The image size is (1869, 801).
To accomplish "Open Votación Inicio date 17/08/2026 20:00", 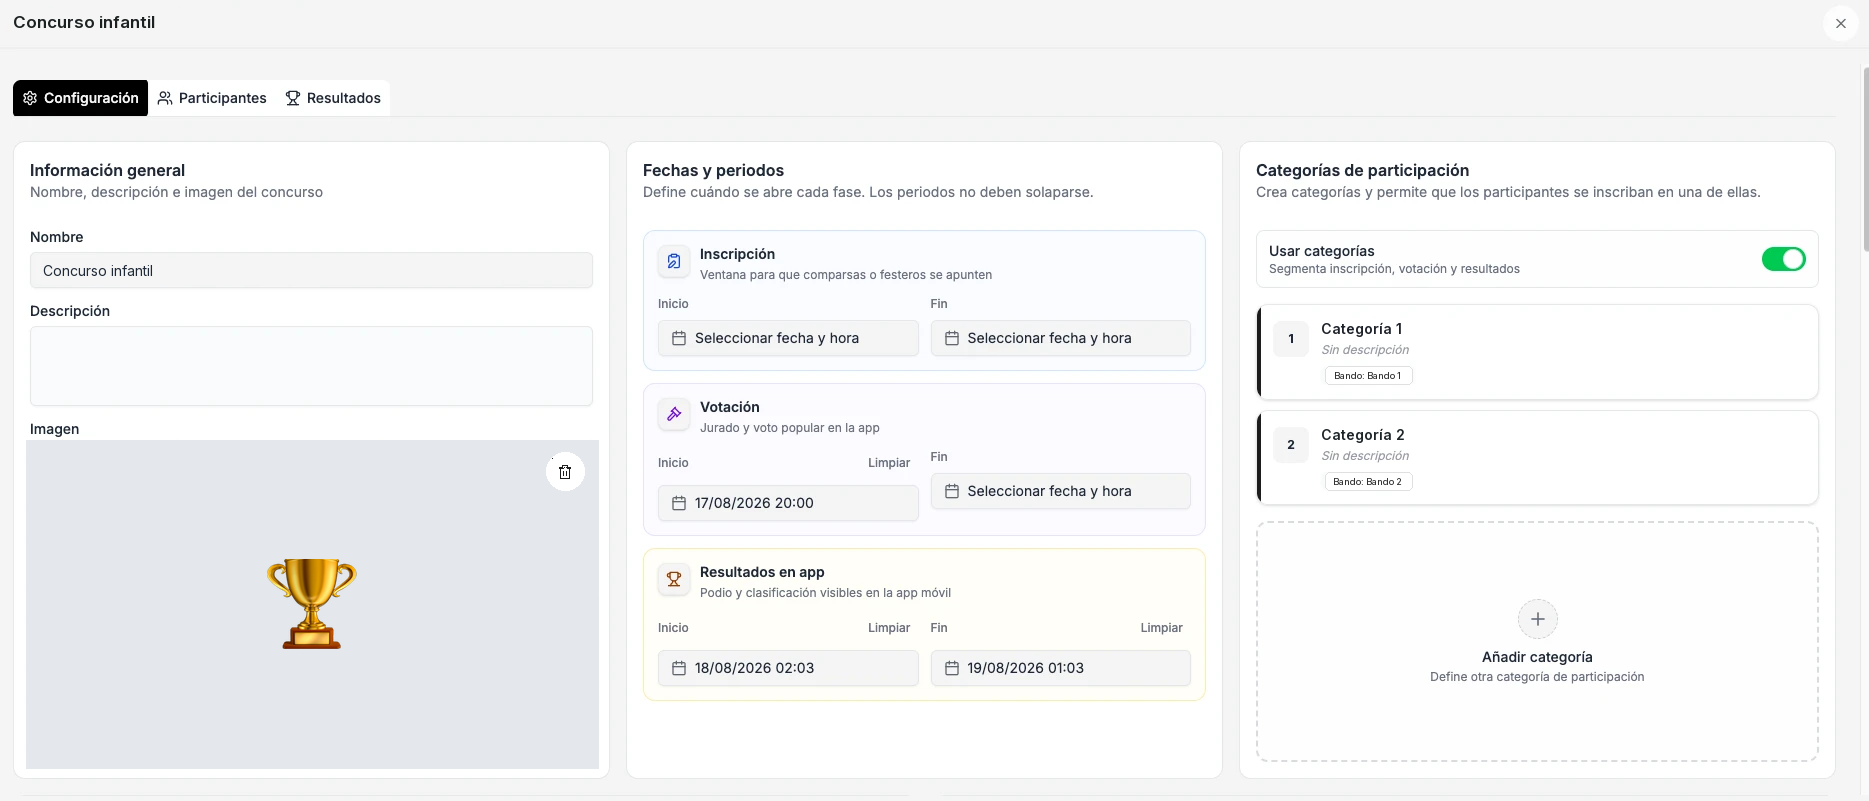I will click(x=788, y=503).
